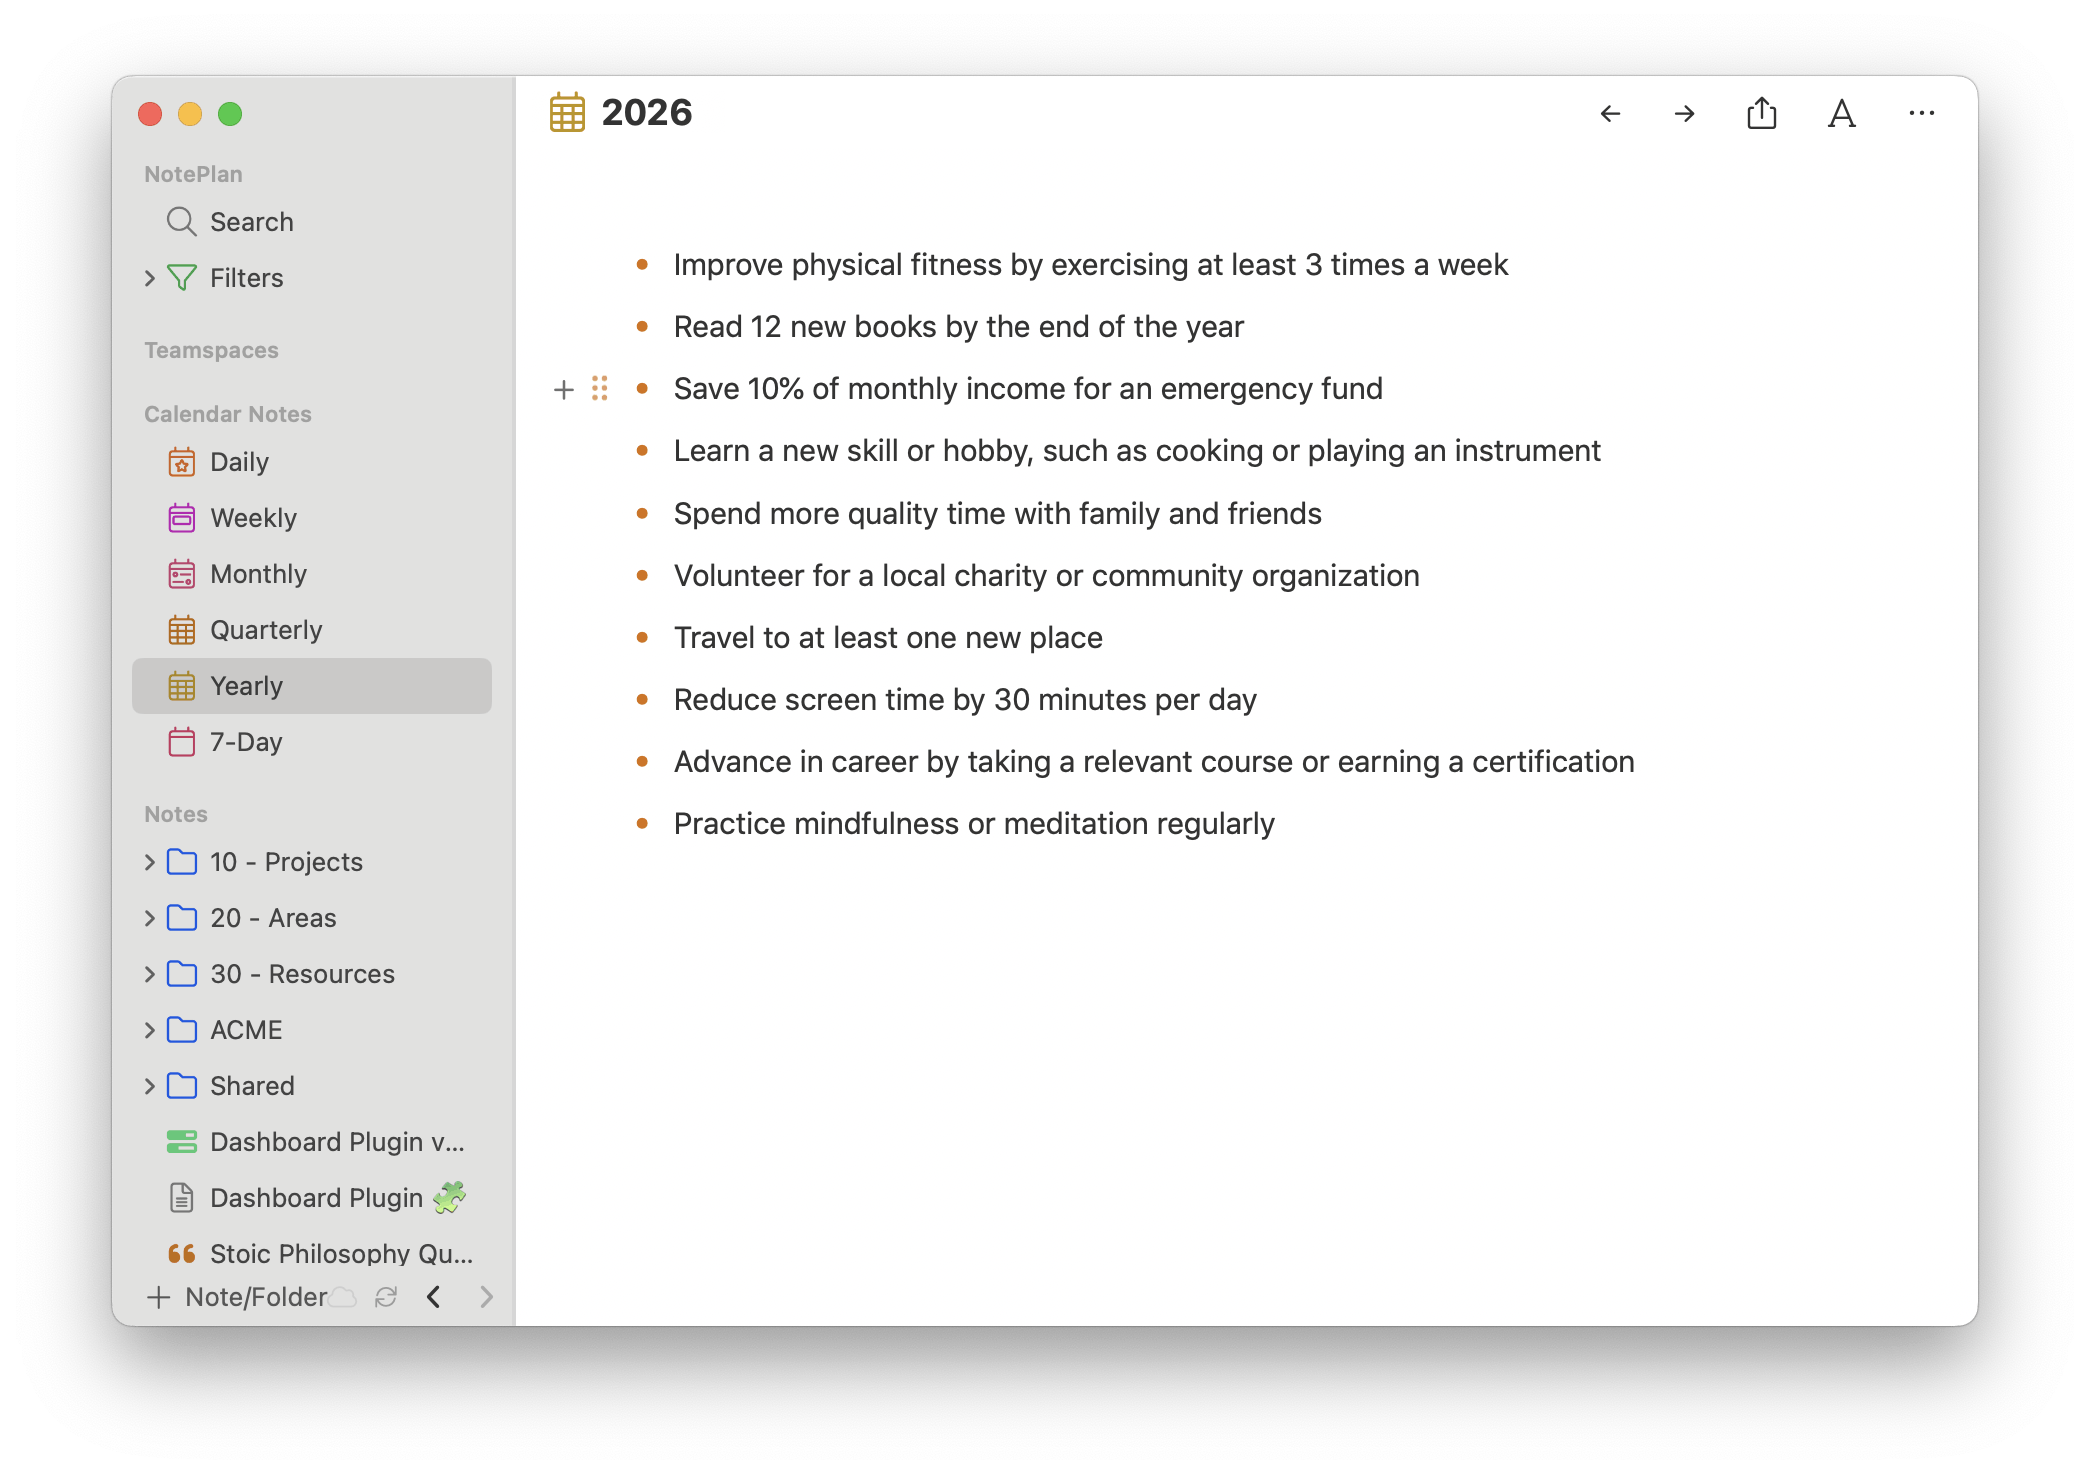This screenshot has width=2090, height=1474.
Task: Open the 7-Day calendar view
Action: point(246,742)
